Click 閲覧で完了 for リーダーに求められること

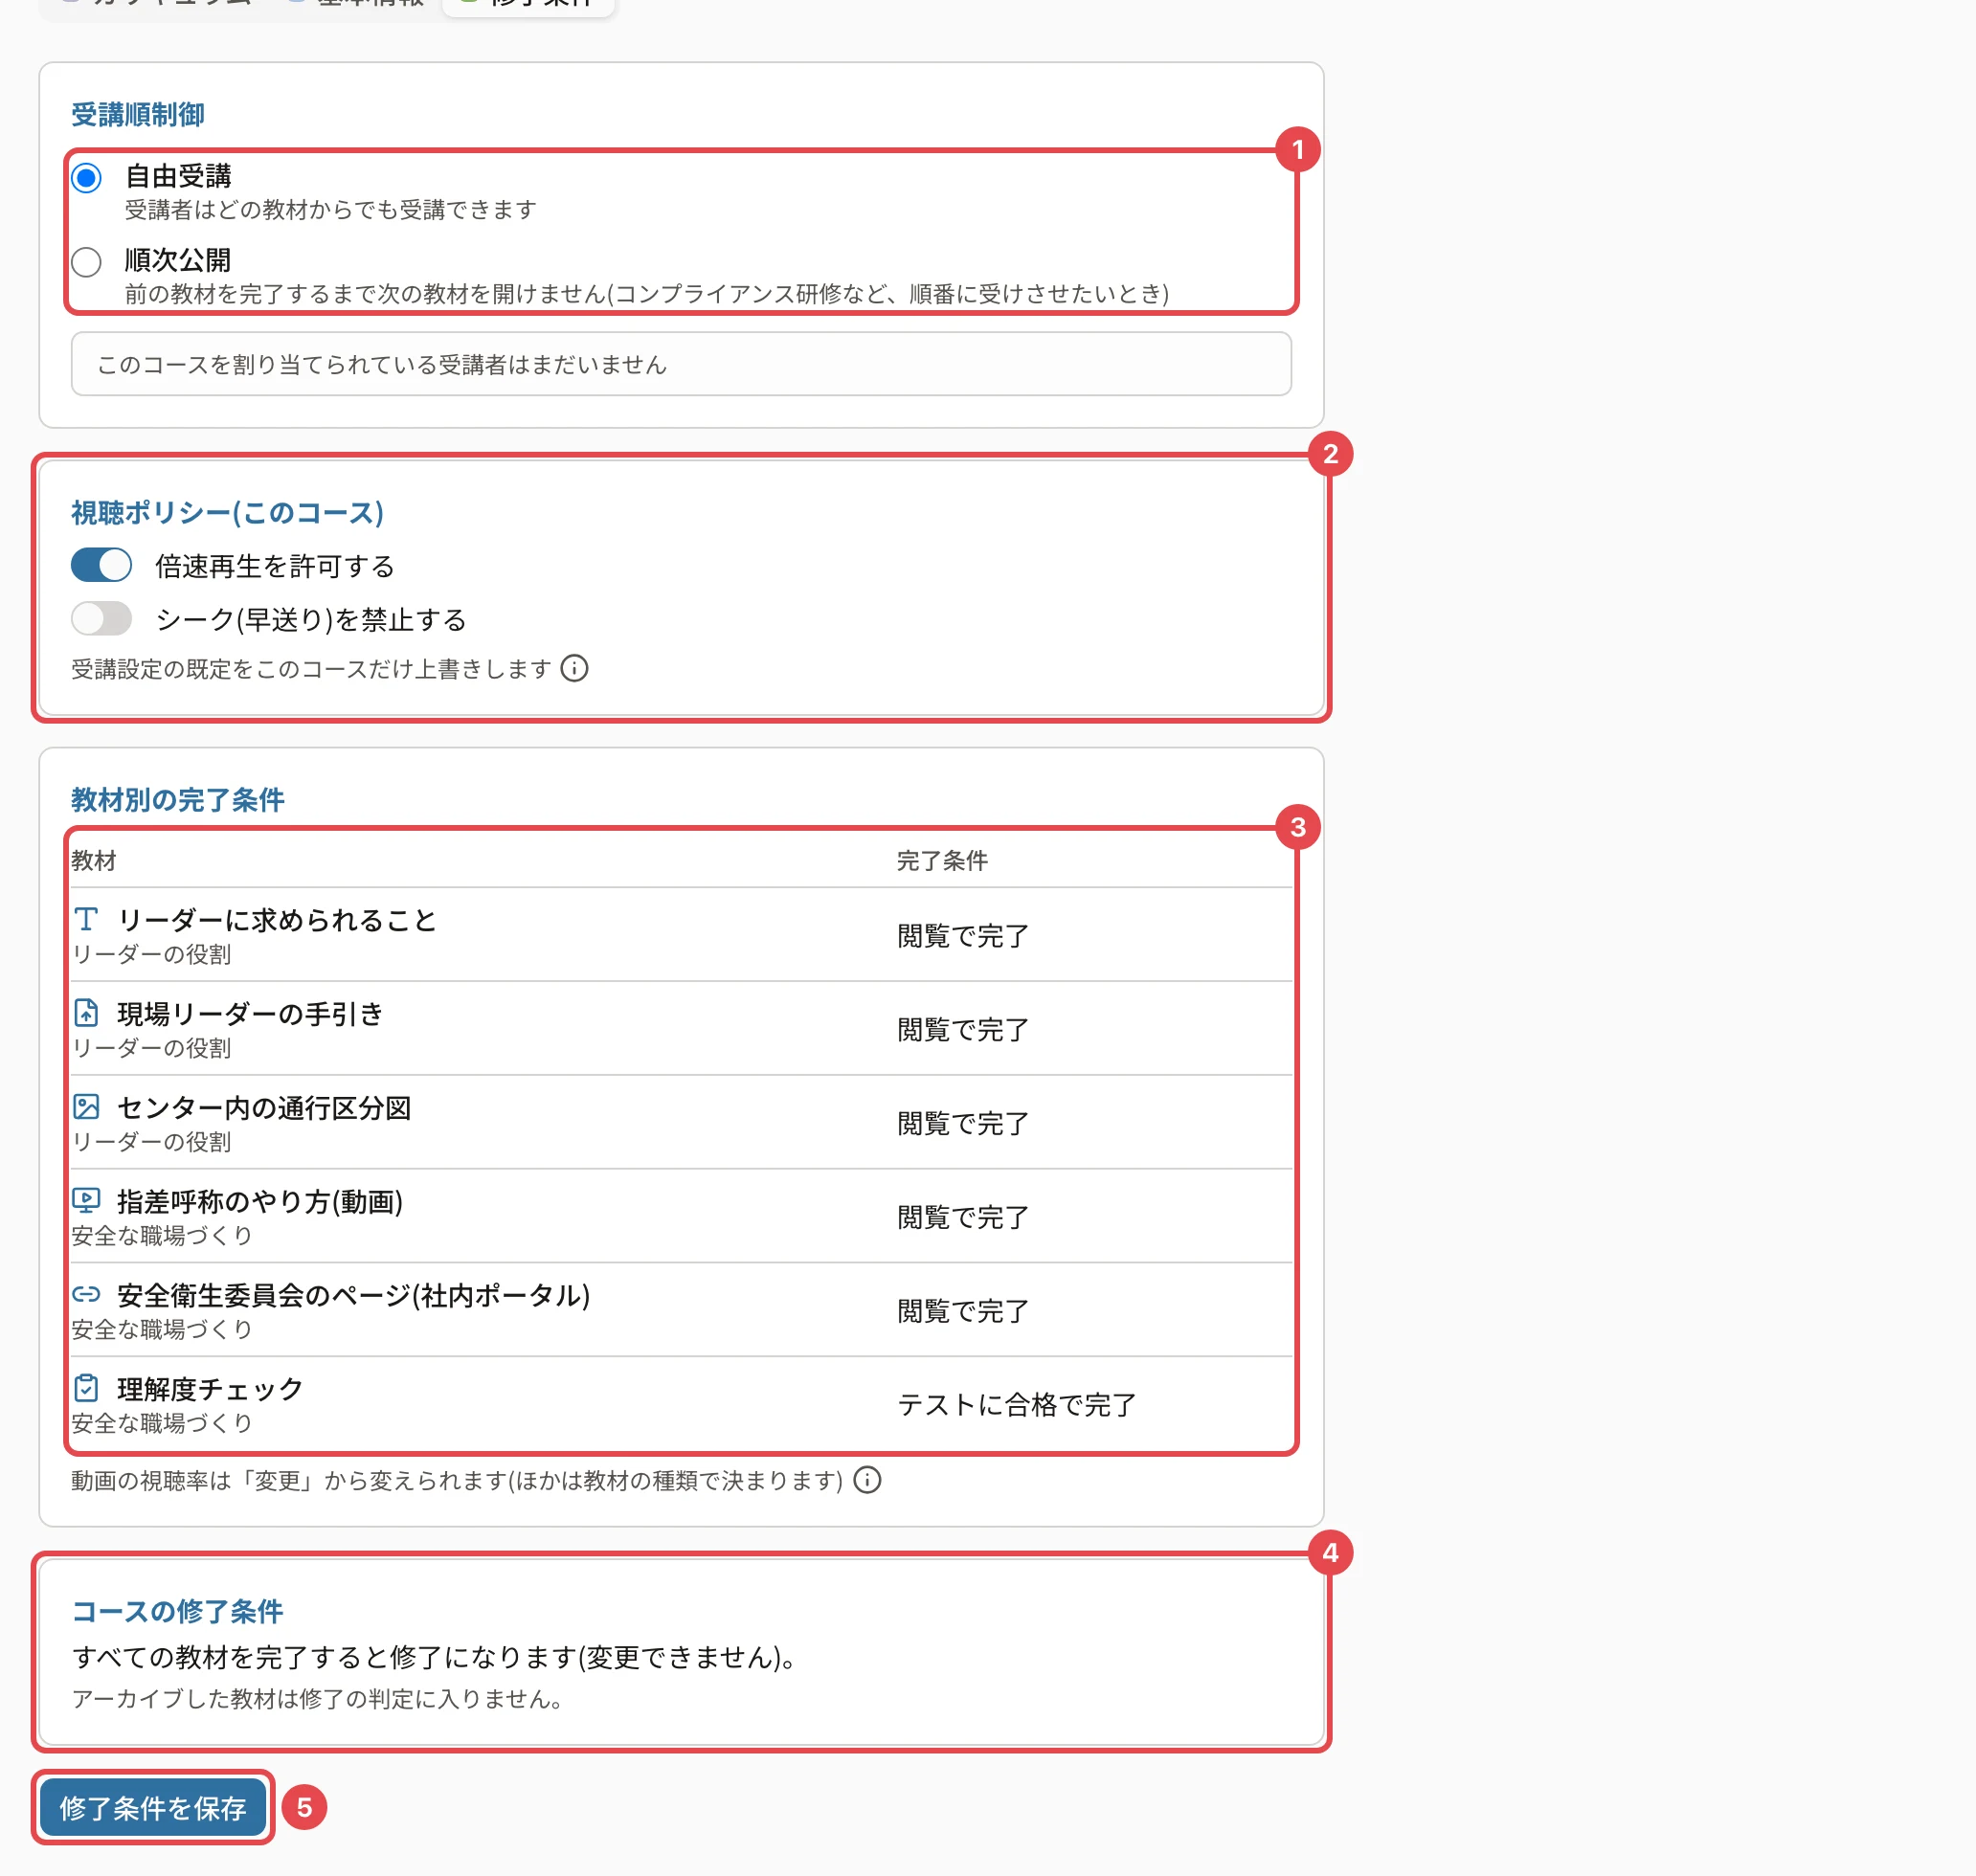click(963, 936)
